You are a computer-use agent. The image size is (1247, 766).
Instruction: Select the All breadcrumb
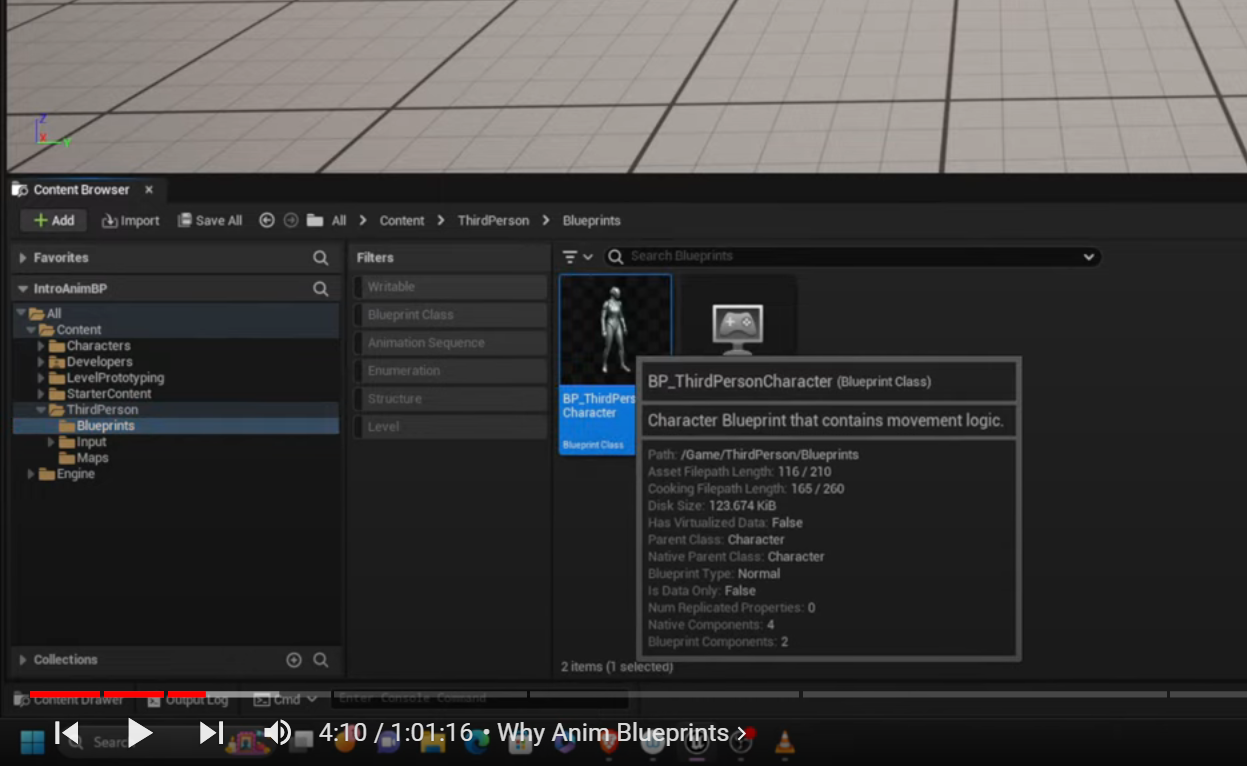339,221
